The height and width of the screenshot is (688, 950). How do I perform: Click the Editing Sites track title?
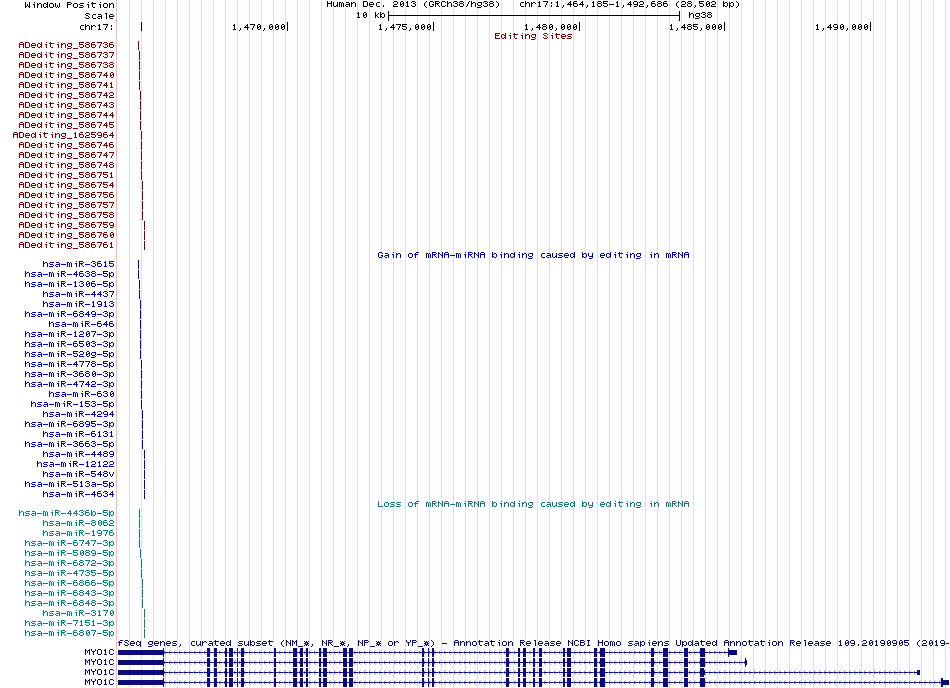coord(533,36)
